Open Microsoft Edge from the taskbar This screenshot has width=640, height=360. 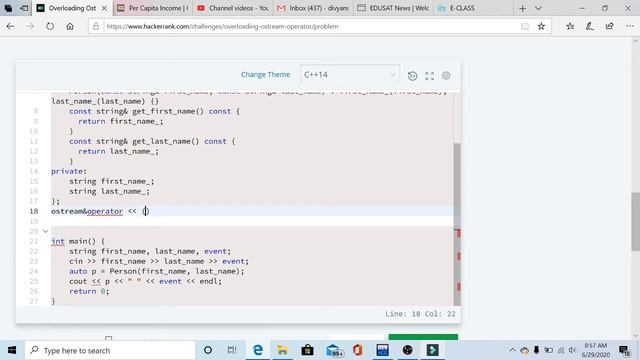(x=258, y=350)
